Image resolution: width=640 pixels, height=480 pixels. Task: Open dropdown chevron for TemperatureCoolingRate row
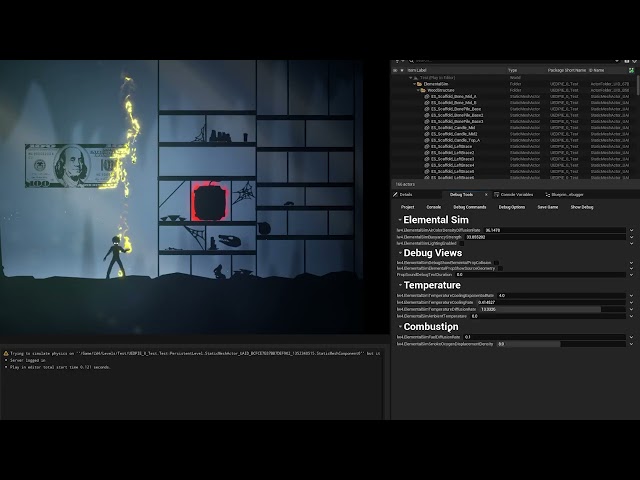pos(632,302)
